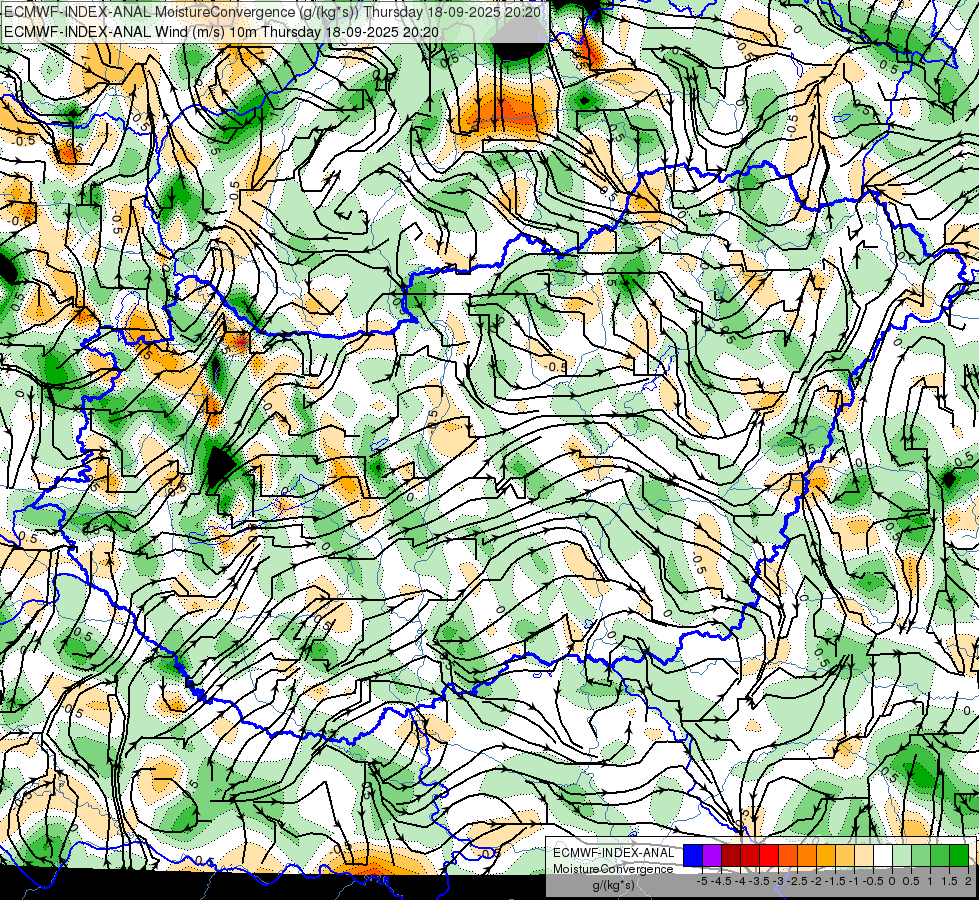
Task: Click the darkest green swatch ending at 2
Action: (x=959, y=856)
